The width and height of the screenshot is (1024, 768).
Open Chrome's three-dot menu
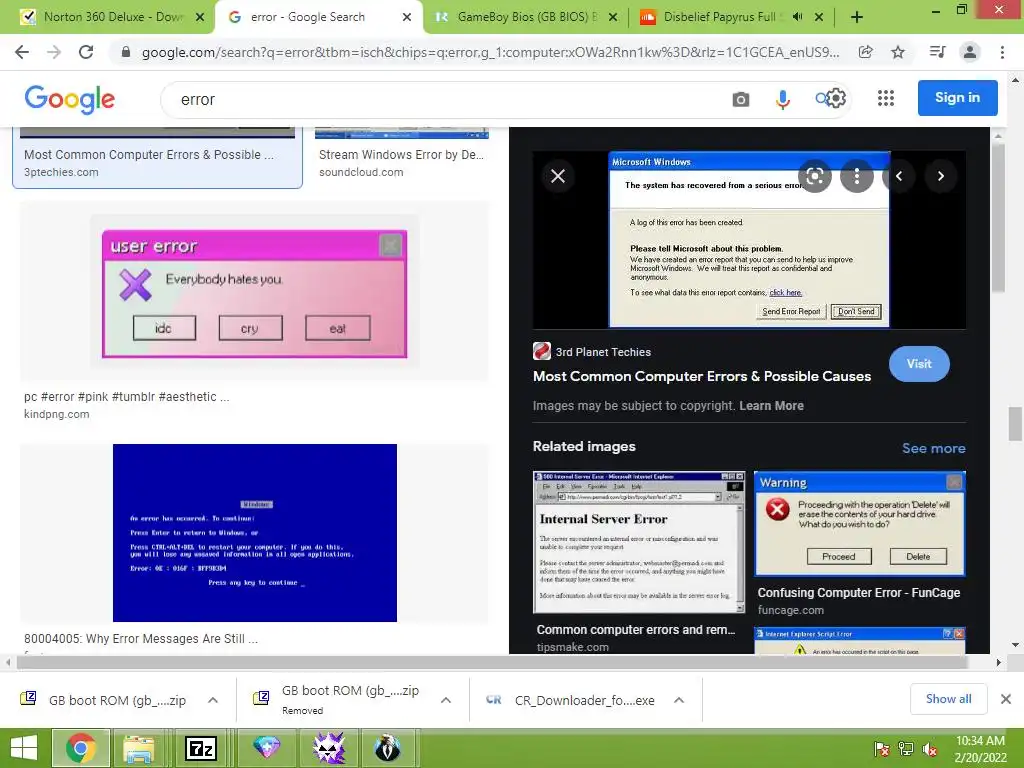(1002, 52)
